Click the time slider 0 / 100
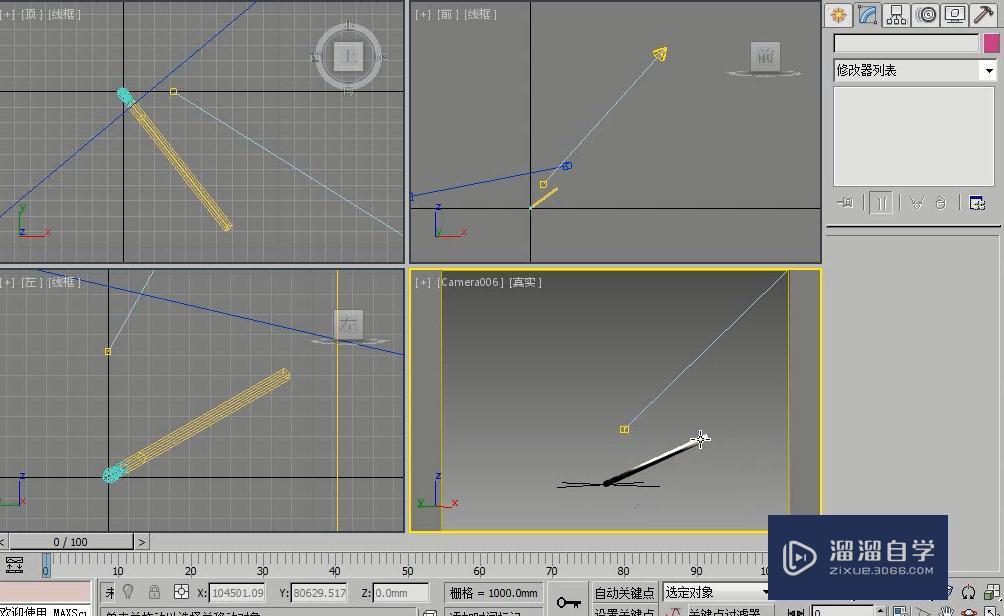Viewport: 1004px width, 616px height. tap(70, 542)
